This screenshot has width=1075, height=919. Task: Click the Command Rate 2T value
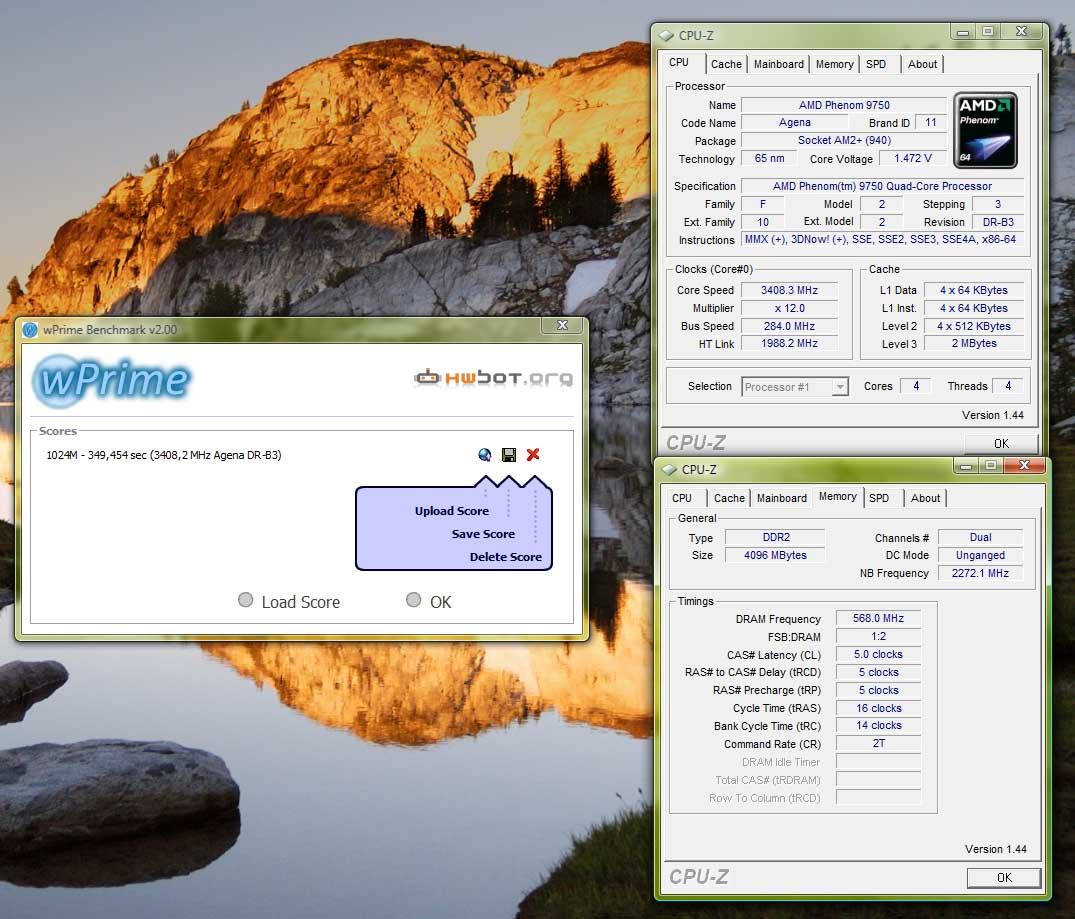[878, 743]
